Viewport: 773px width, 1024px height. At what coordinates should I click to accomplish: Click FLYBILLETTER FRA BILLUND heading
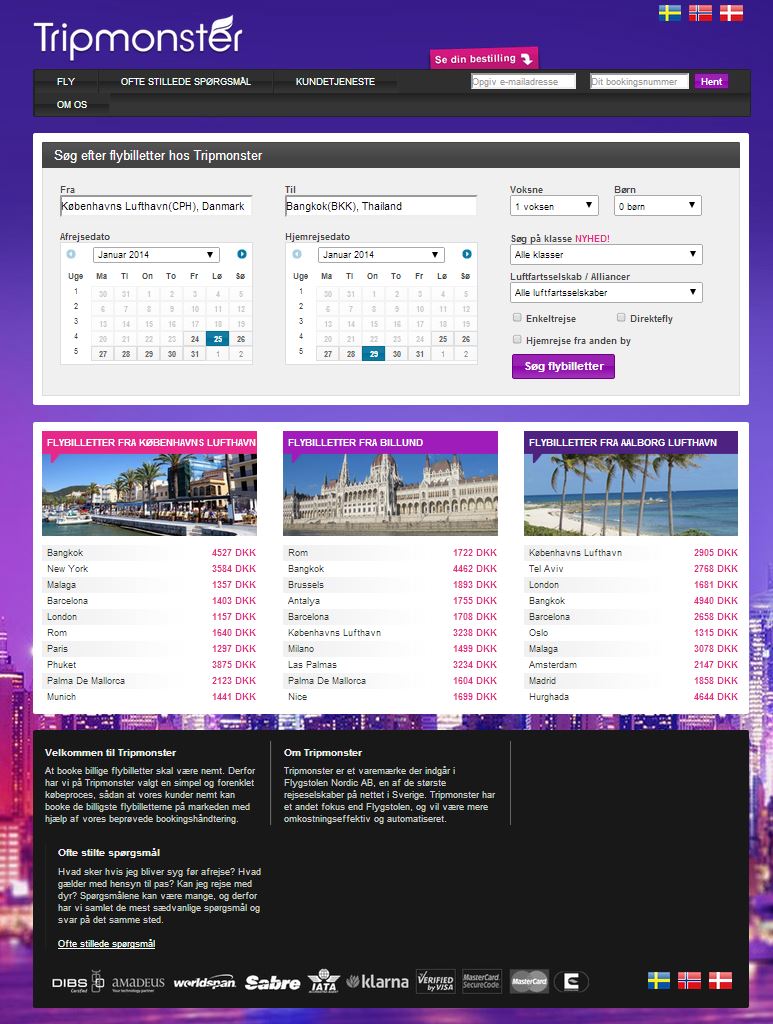tap(355, 443)
